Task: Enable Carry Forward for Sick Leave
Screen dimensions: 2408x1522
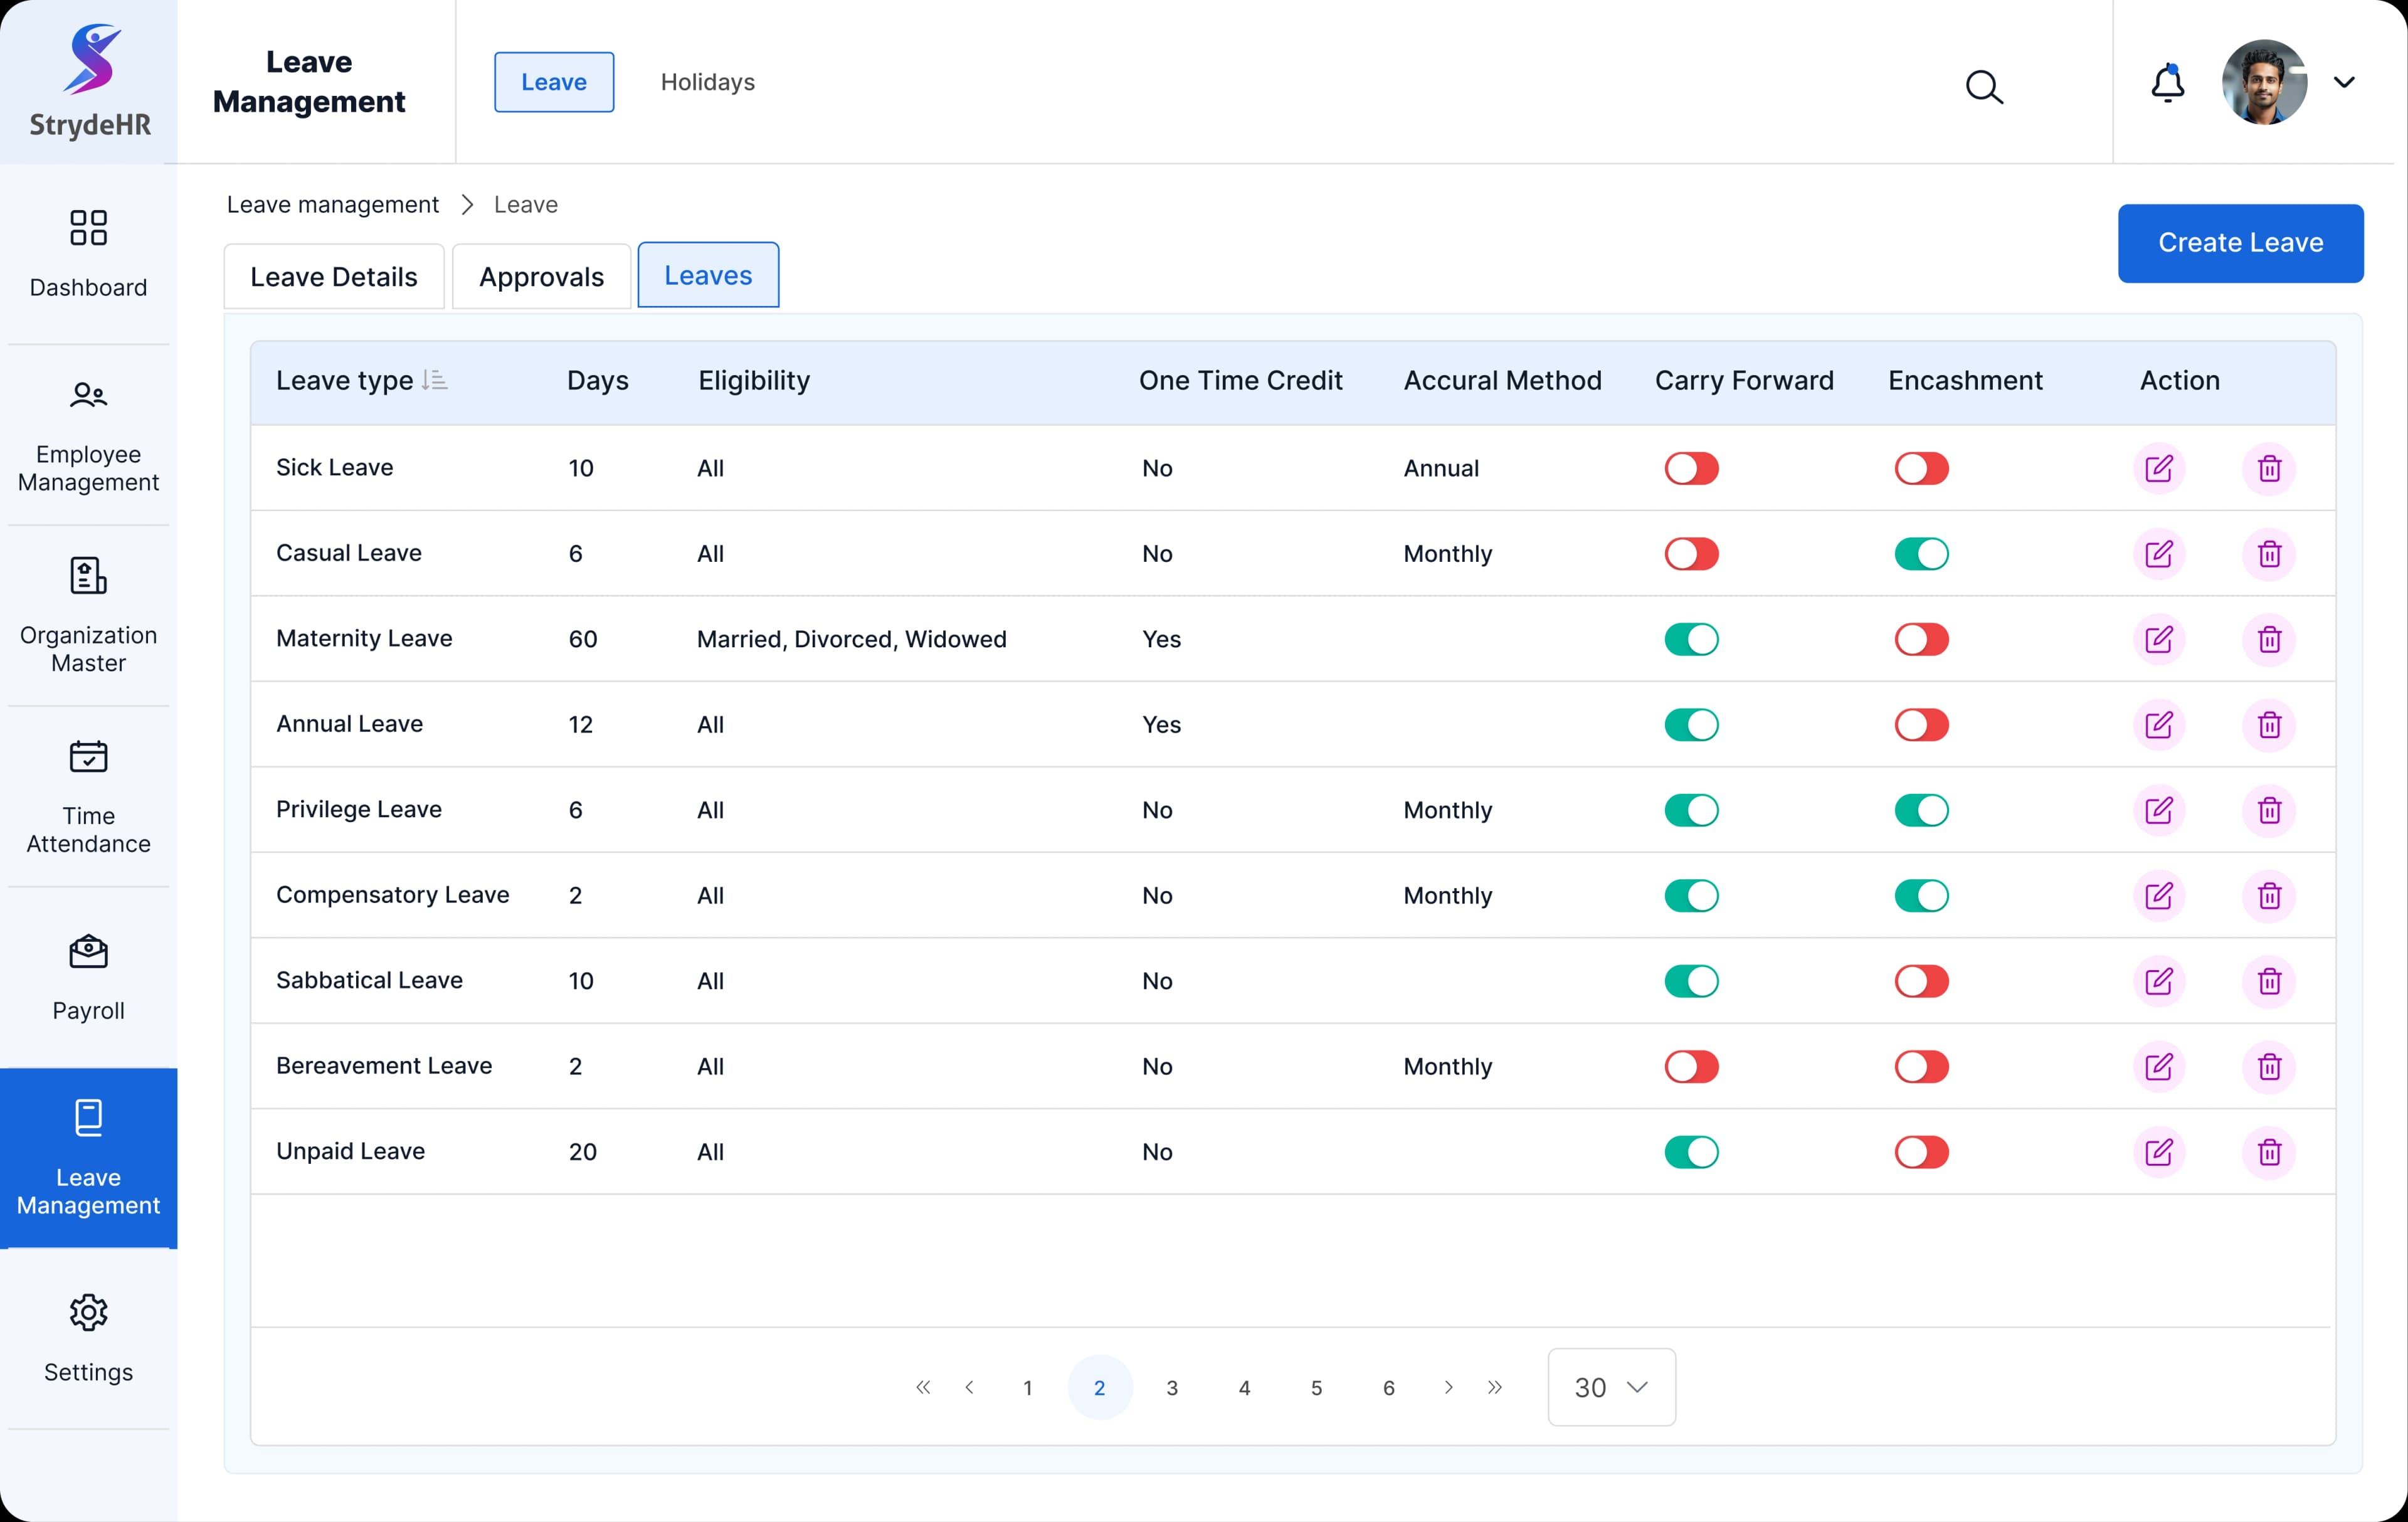Action: [1691, 468]
